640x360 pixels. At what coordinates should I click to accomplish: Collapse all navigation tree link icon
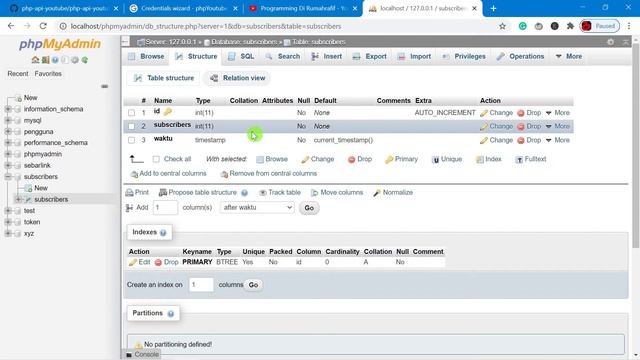pyautogui.click(x=104, y=87)
